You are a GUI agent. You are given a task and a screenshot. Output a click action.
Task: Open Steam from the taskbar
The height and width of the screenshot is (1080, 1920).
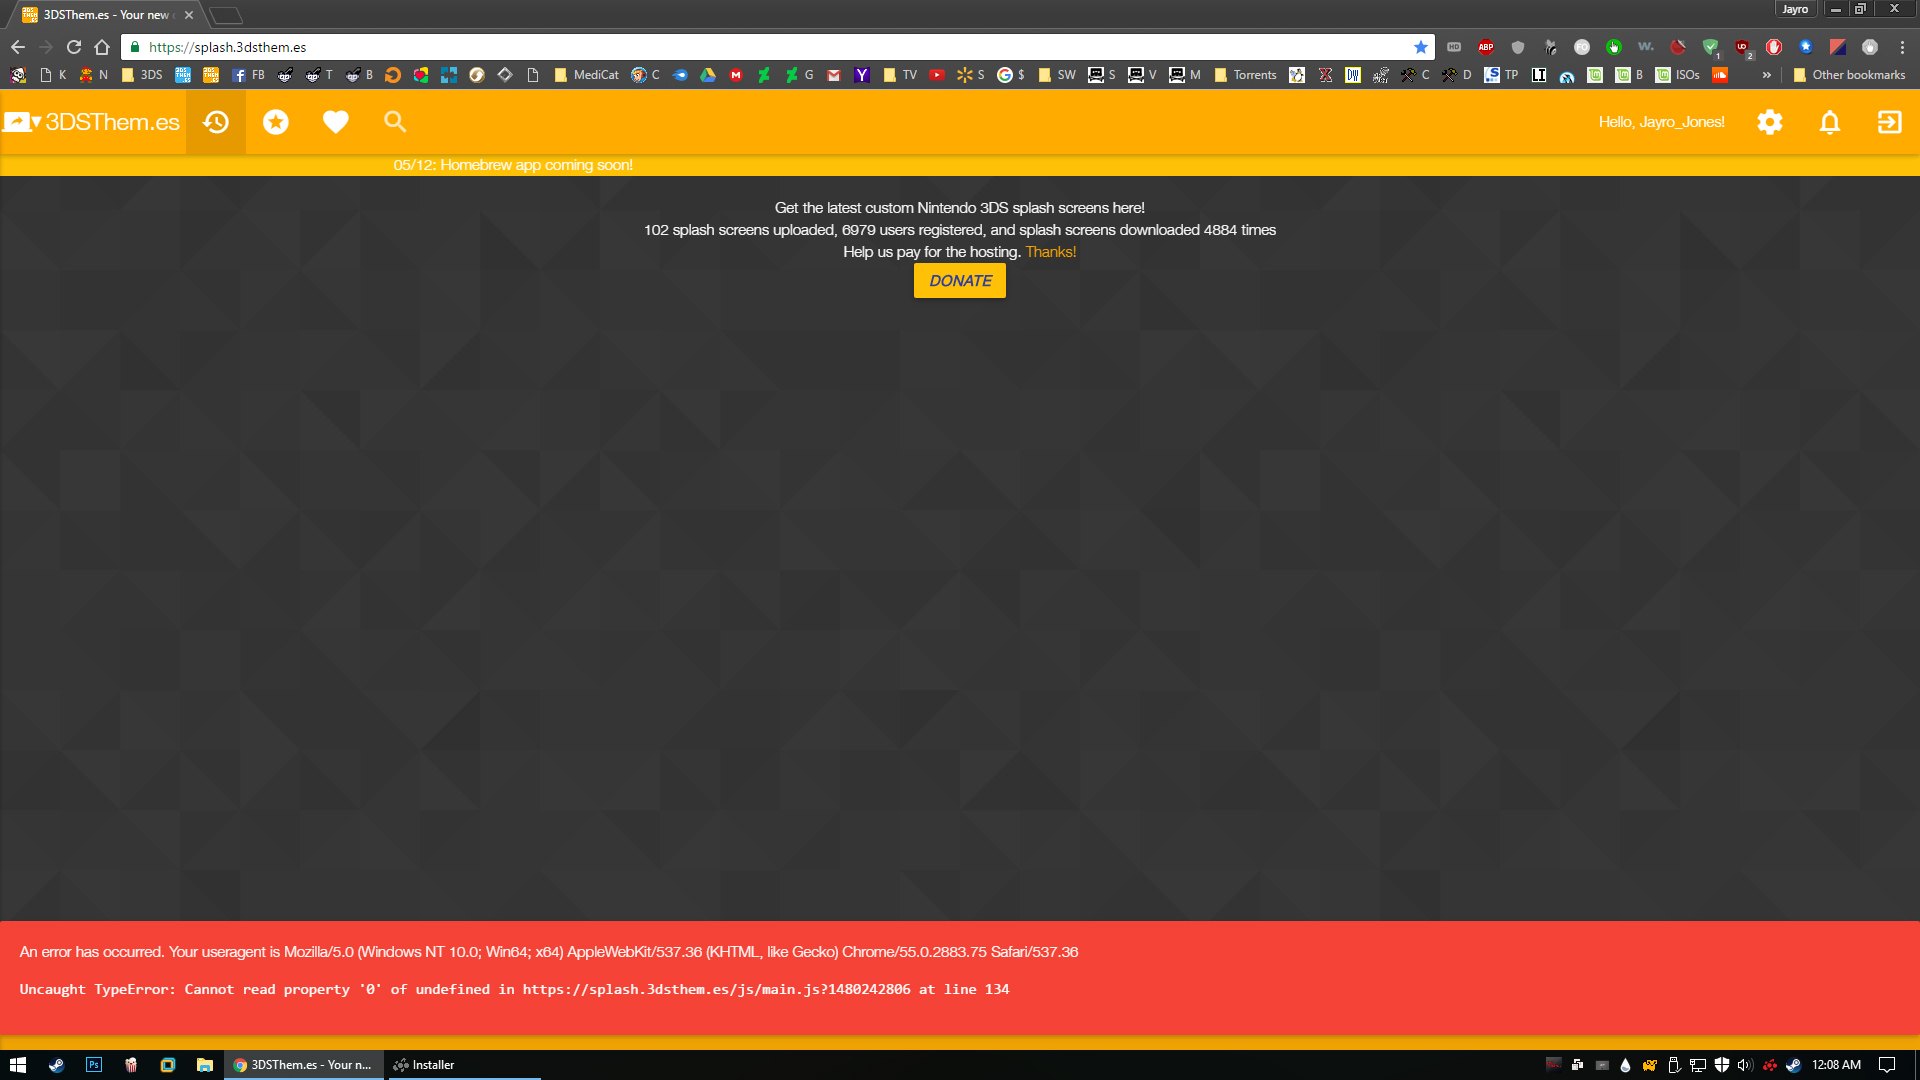point(56,1065)
